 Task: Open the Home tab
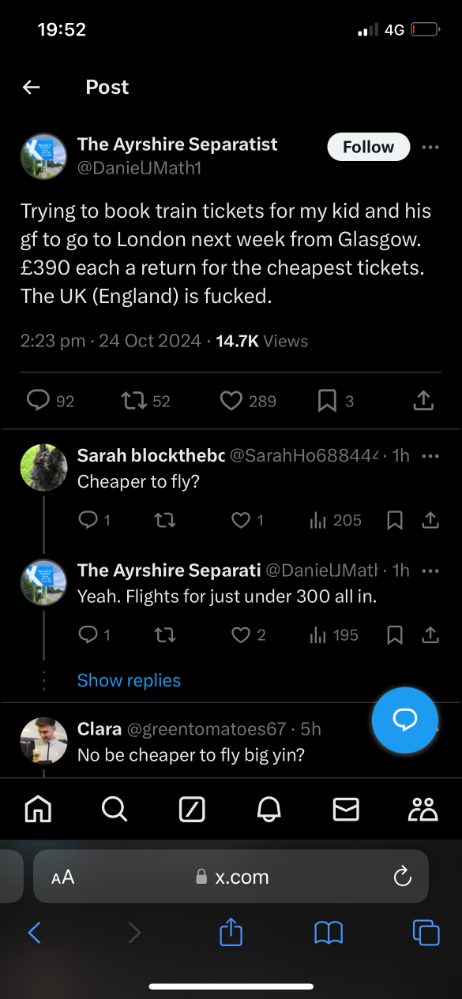tap(38, 809)
